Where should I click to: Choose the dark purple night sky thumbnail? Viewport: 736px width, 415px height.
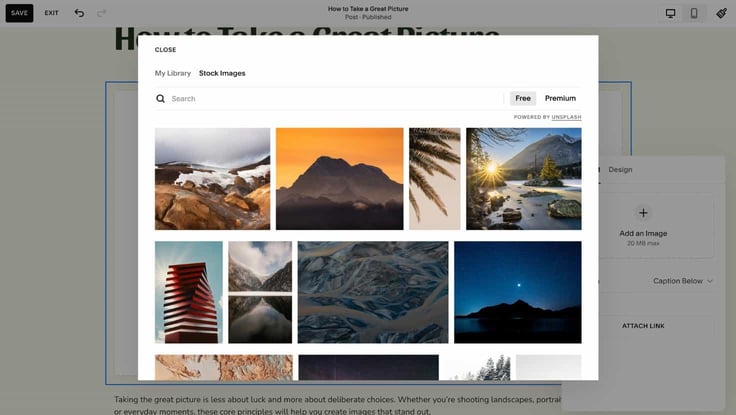(368, 367)
